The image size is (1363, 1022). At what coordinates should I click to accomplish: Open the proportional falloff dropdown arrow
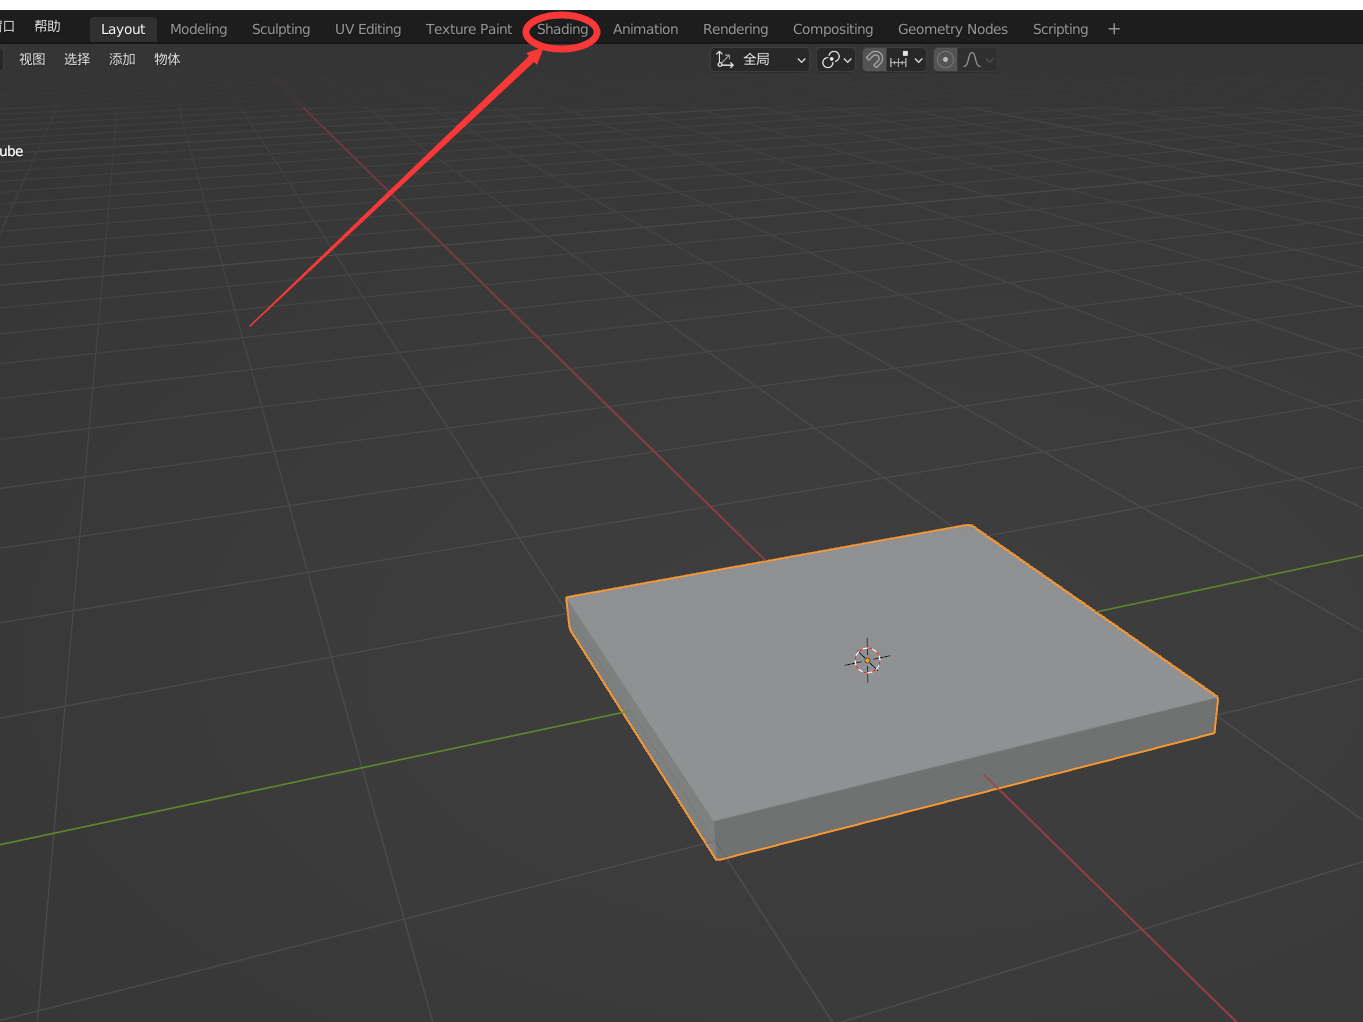pyautogui.click(x=990, y=59)
